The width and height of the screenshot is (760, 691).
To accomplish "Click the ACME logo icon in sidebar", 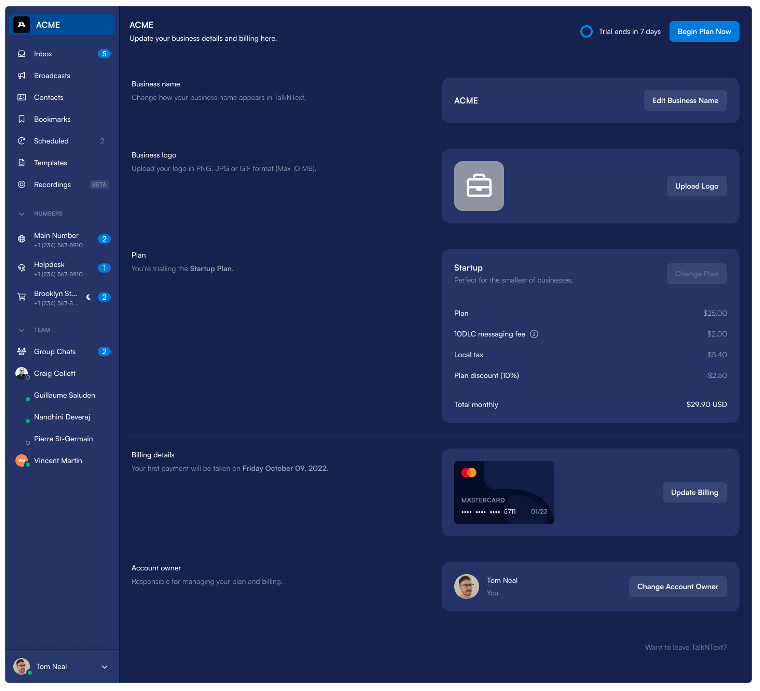I will coord(21,24).
